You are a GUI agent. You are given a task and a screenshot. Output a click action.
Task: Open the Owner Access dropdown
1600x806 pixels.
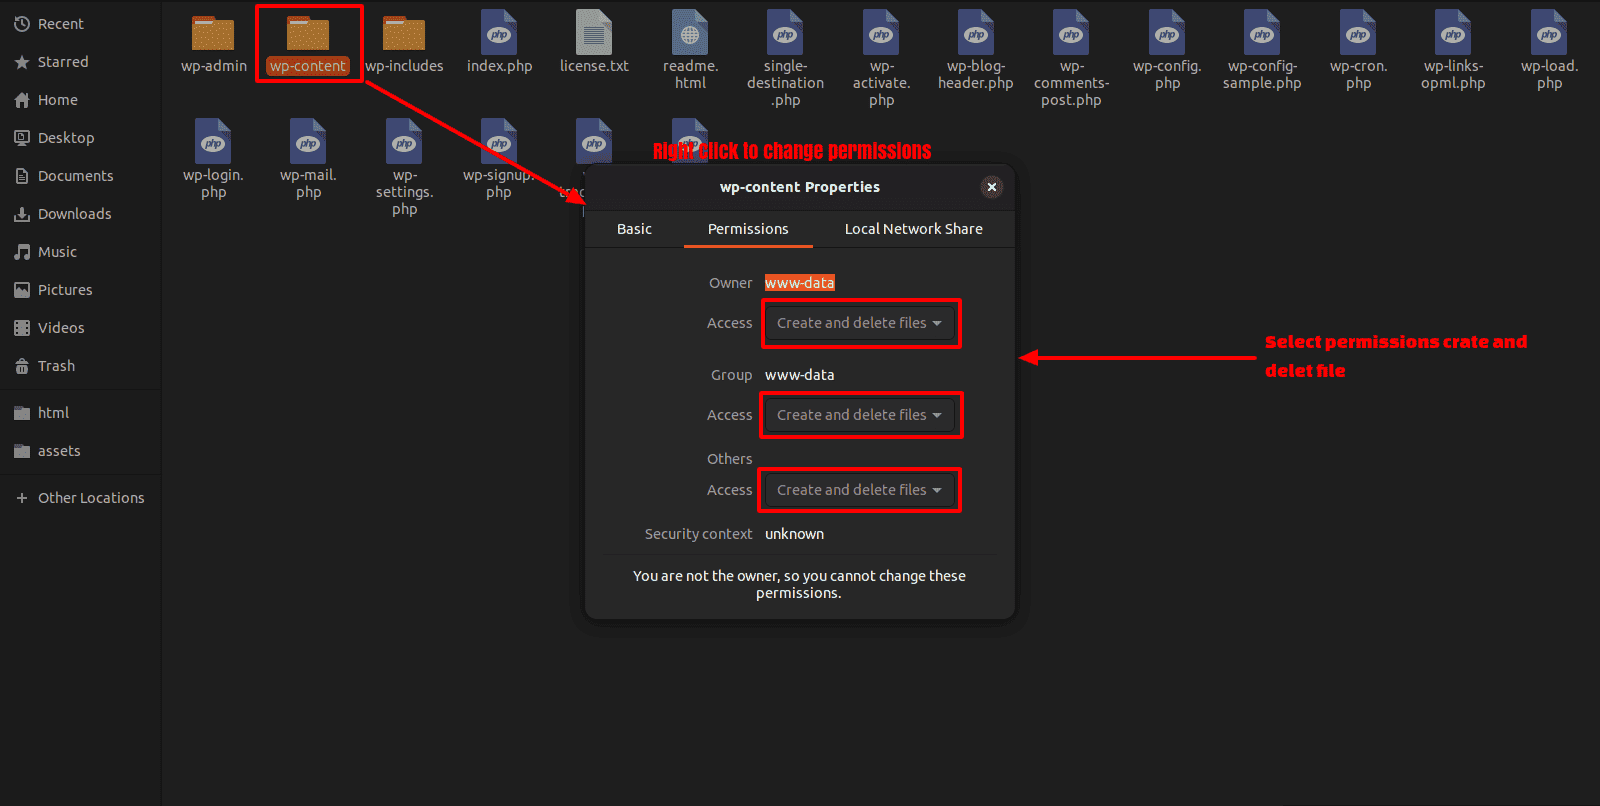[860, 323]
